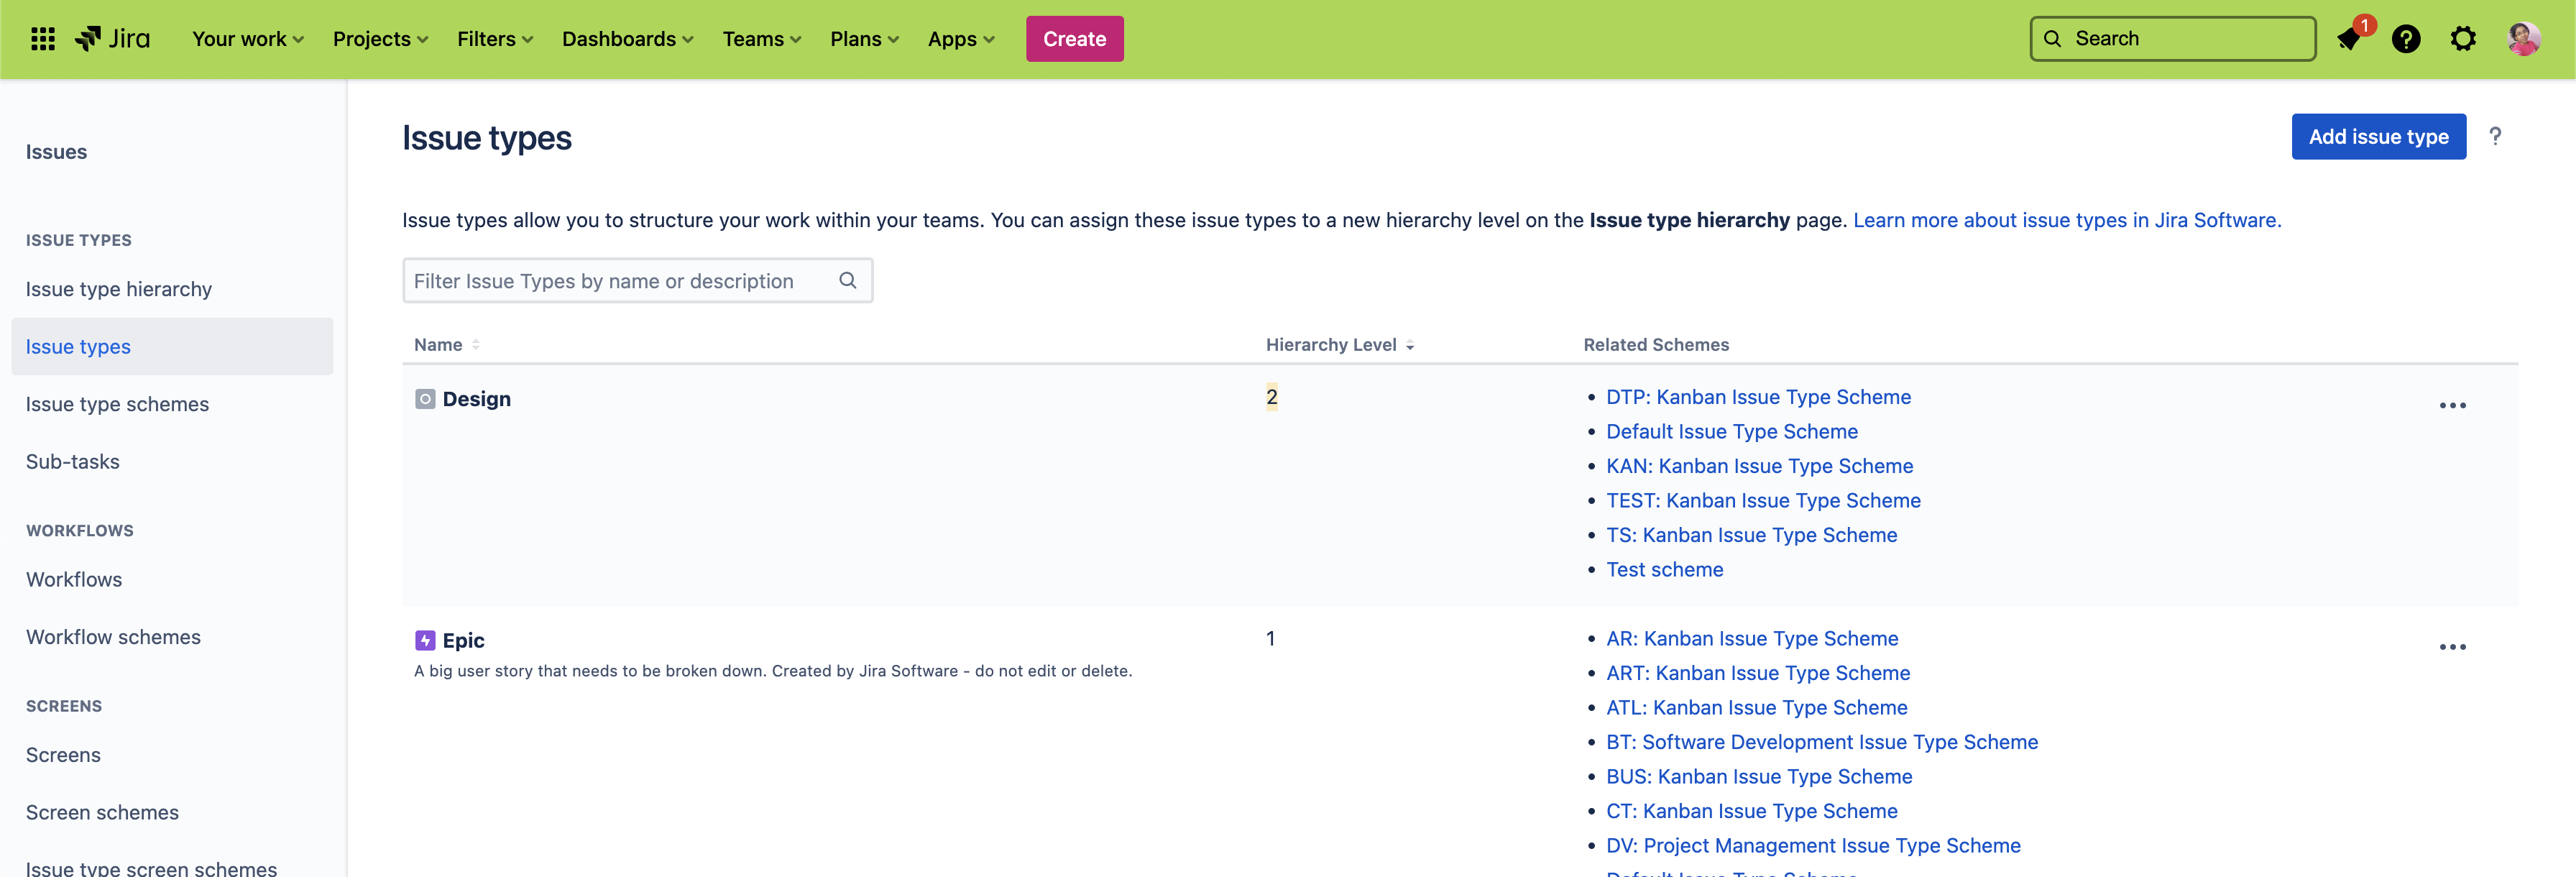
Task: Open Jira settings gear
Action: click(2463, 38)
